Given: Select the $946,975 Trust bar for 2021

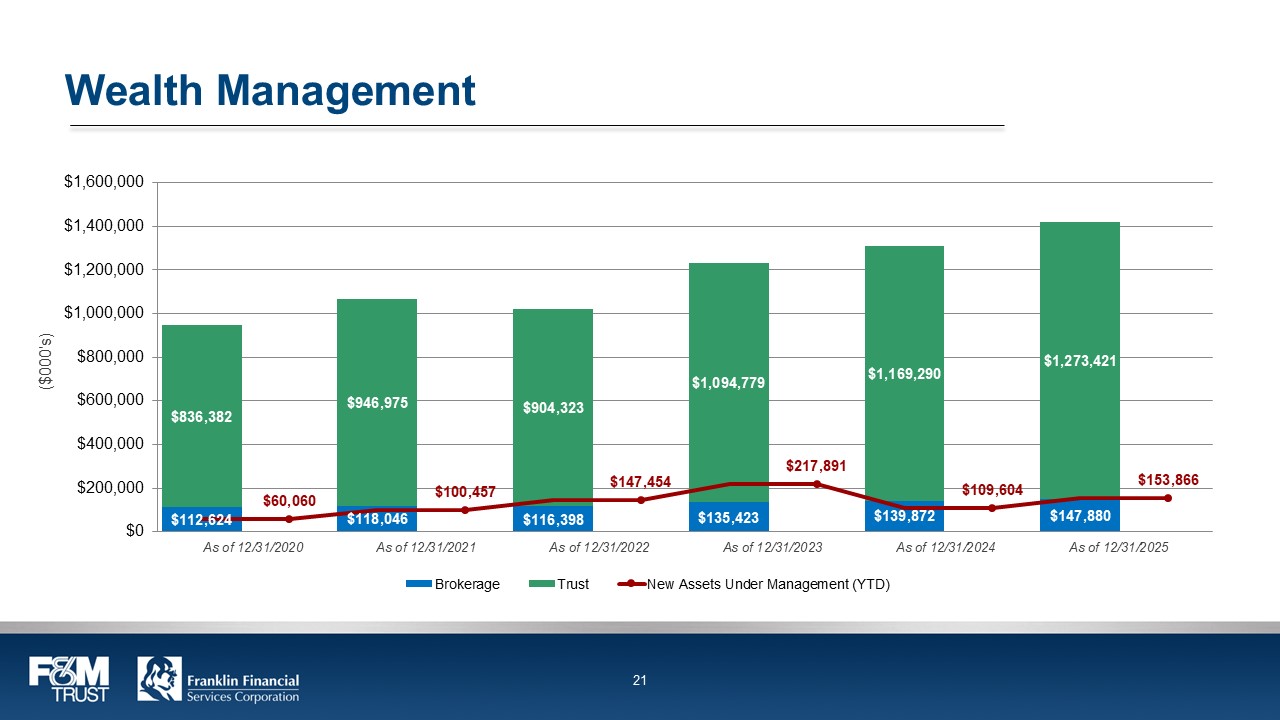Looking at the screenshot, I should pyautogui.click(x=377, y=402).
